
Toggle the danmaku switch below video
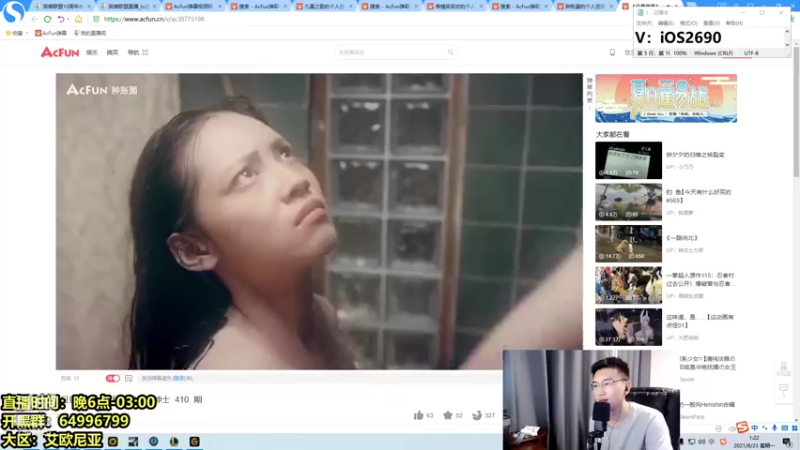(113, 379)
